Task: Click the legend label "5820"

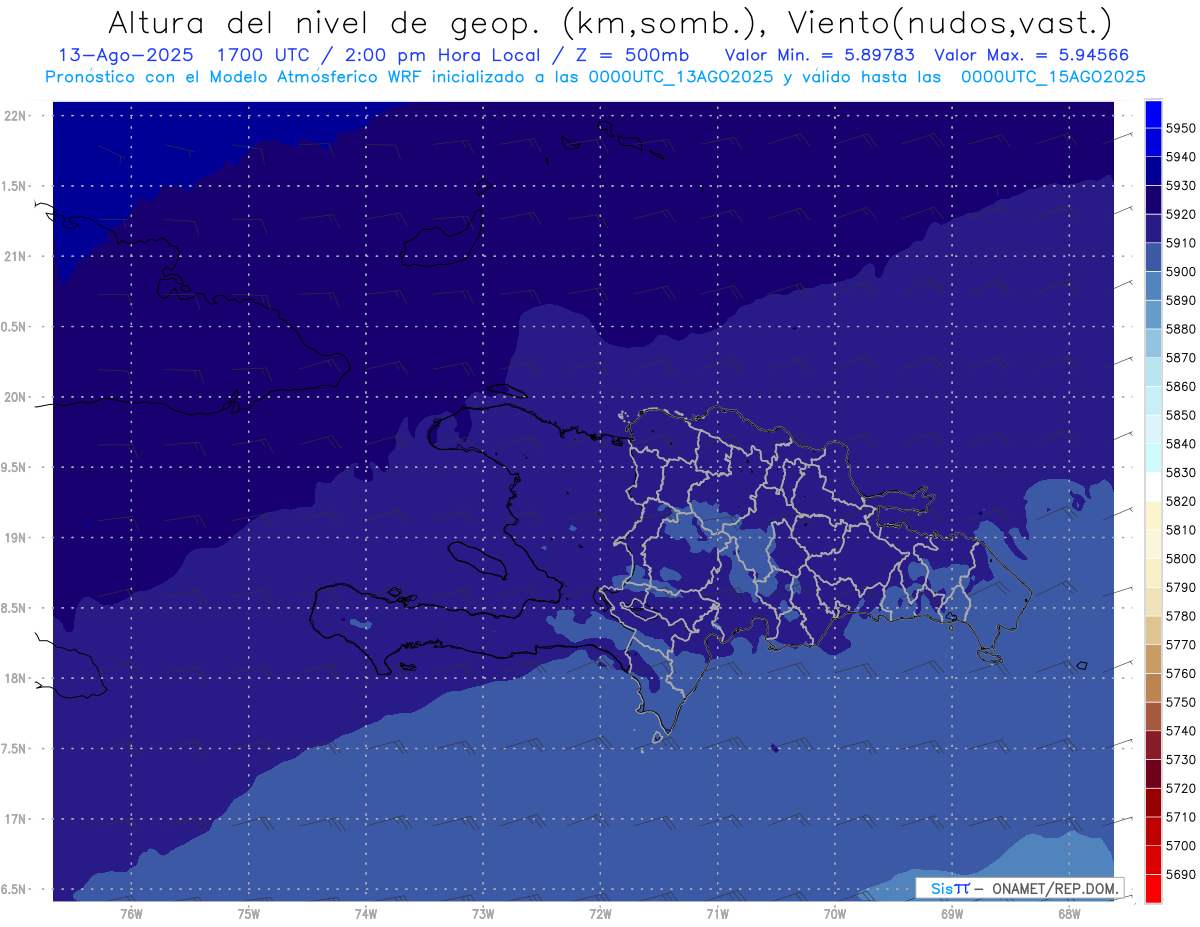Action: (1181, 501)
